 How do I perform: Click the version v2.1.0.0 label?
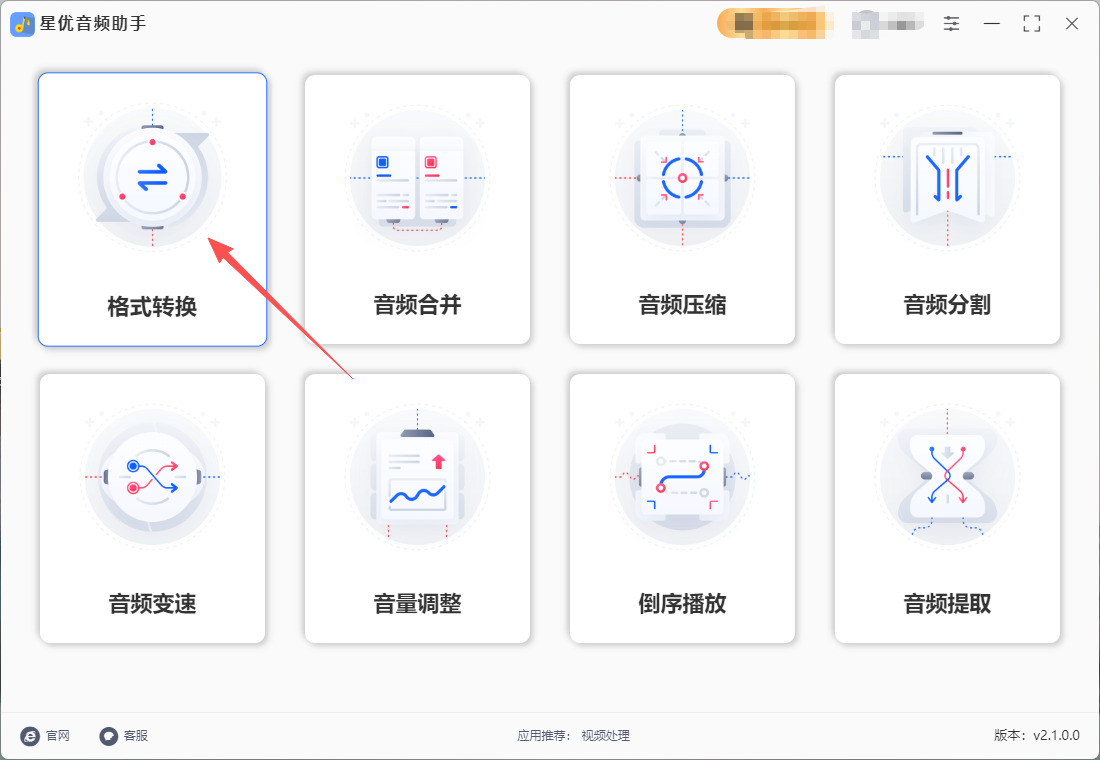(x=1036, y=735)
